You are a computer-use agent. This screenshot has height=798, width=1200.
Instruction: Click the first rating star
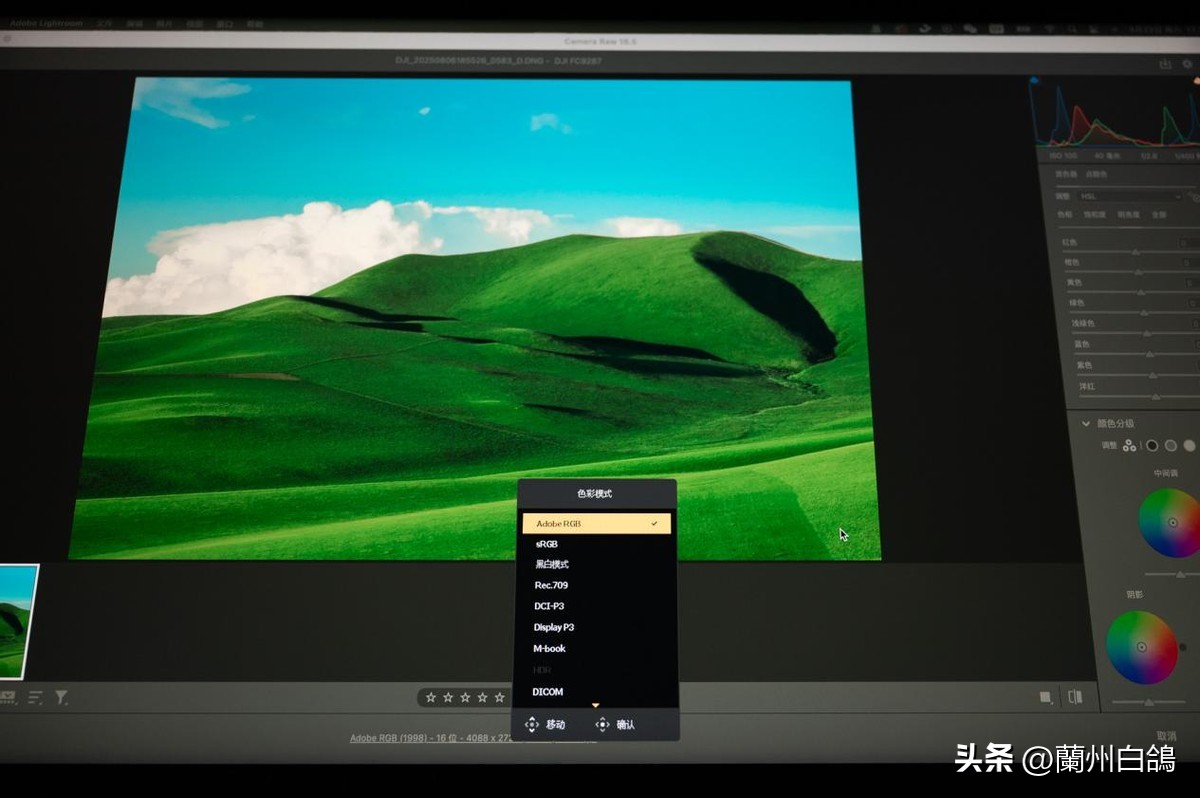click(x=431, y=697)
